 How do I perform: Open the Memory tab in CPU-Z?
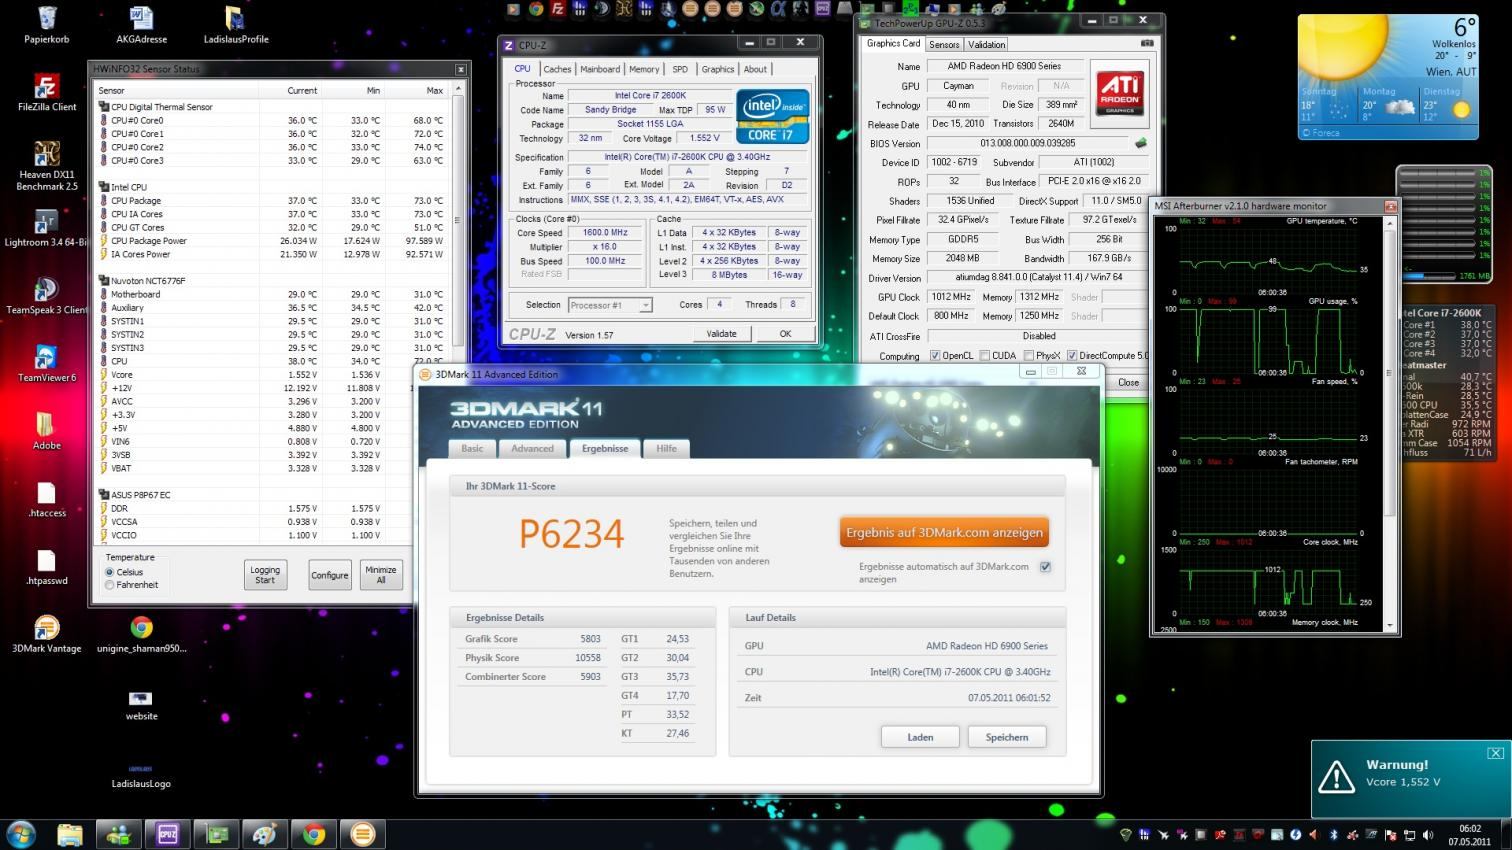tap(644, 69)
